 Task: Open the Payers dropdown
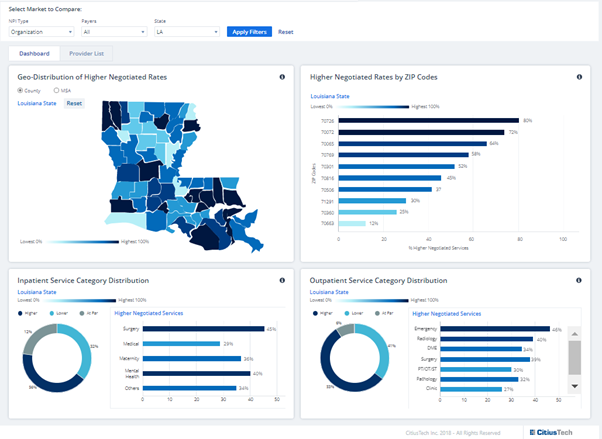coord(114,32)
